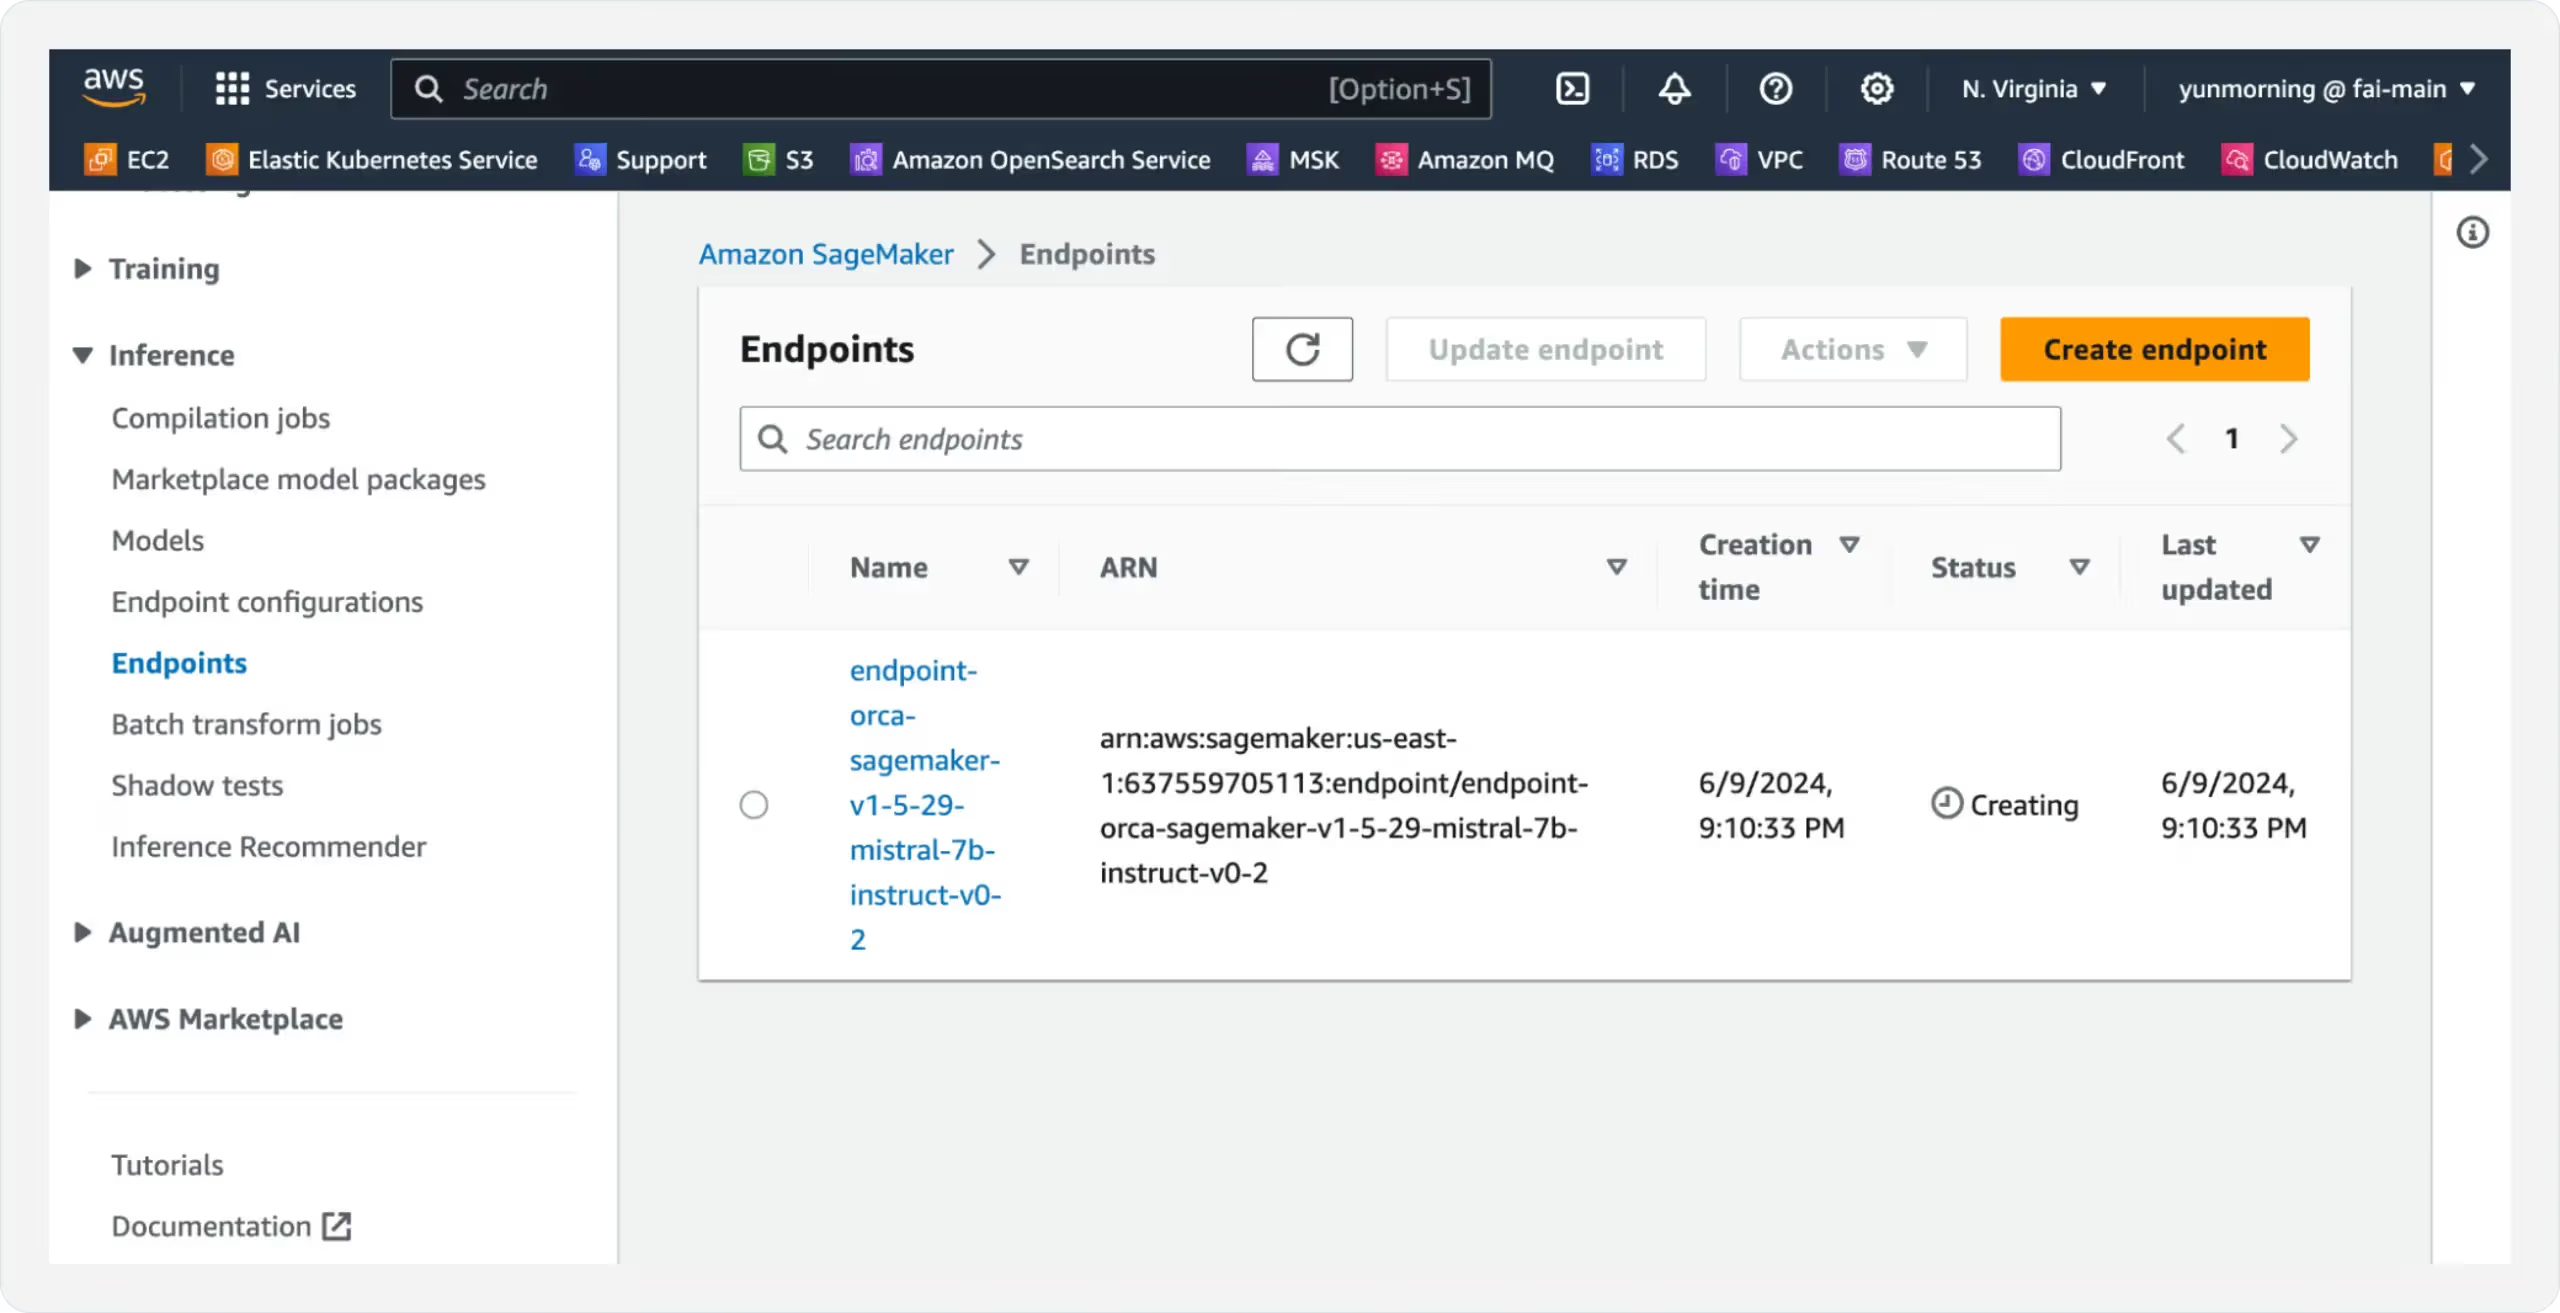Select the endpoint-orca-sagemaker radio button
The image size is (2560, 1313).
[754, 804]
